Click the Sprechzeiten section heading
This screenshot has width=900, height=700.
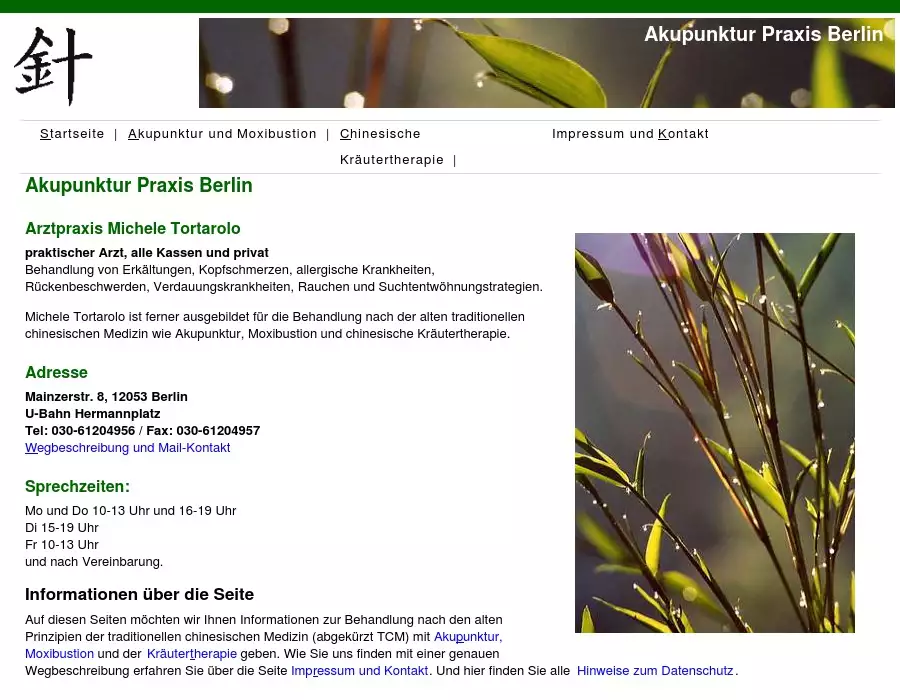(77, 487)
